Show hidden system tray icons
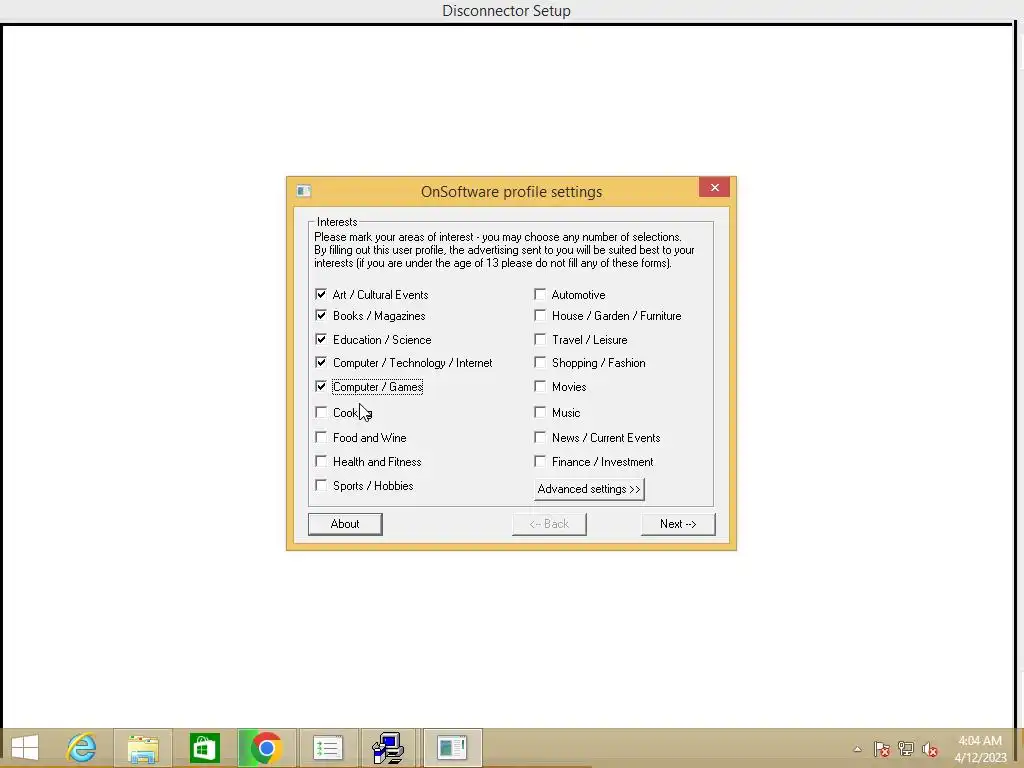 (857, 749)
